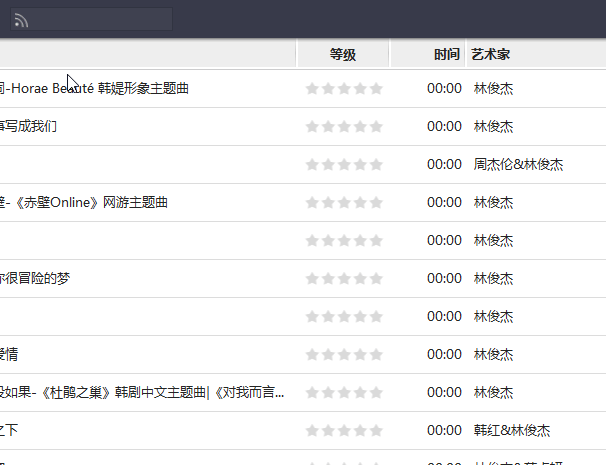Sort by 等级 column header

343,55
